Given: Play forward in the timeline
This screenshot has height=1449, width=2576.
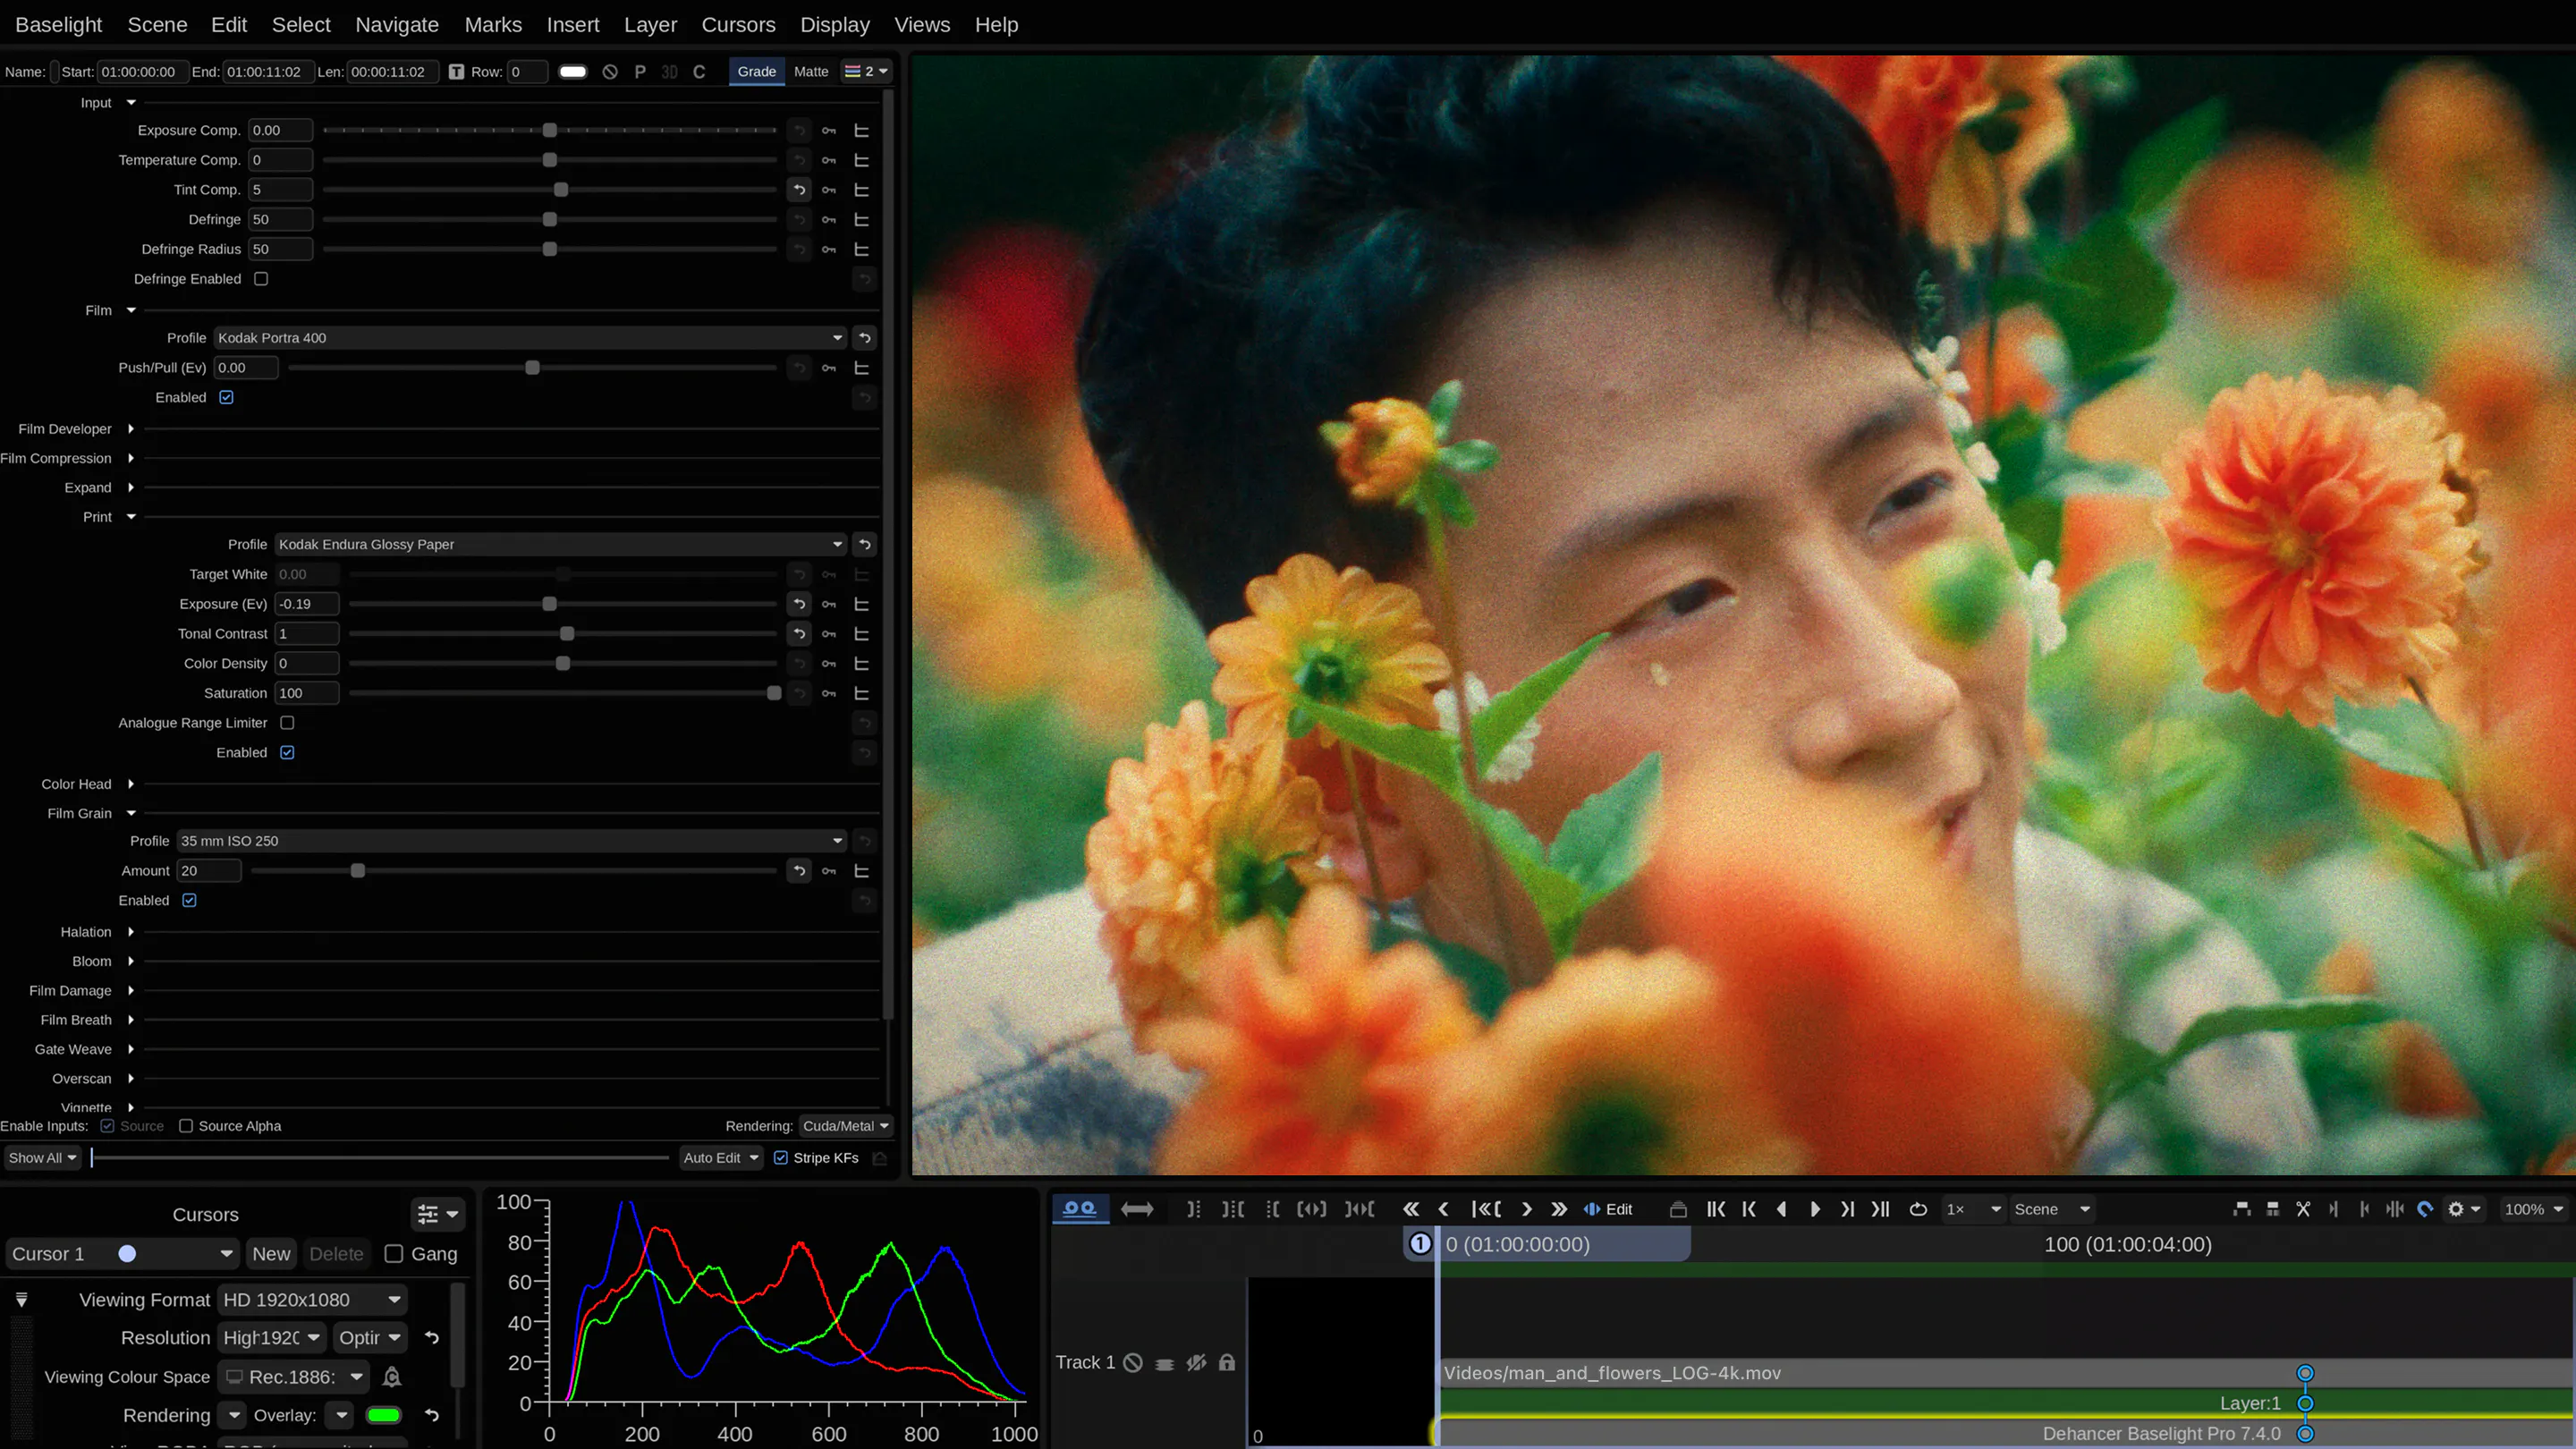Looking at the screenshot, I should click(x=1815, y=1209).
